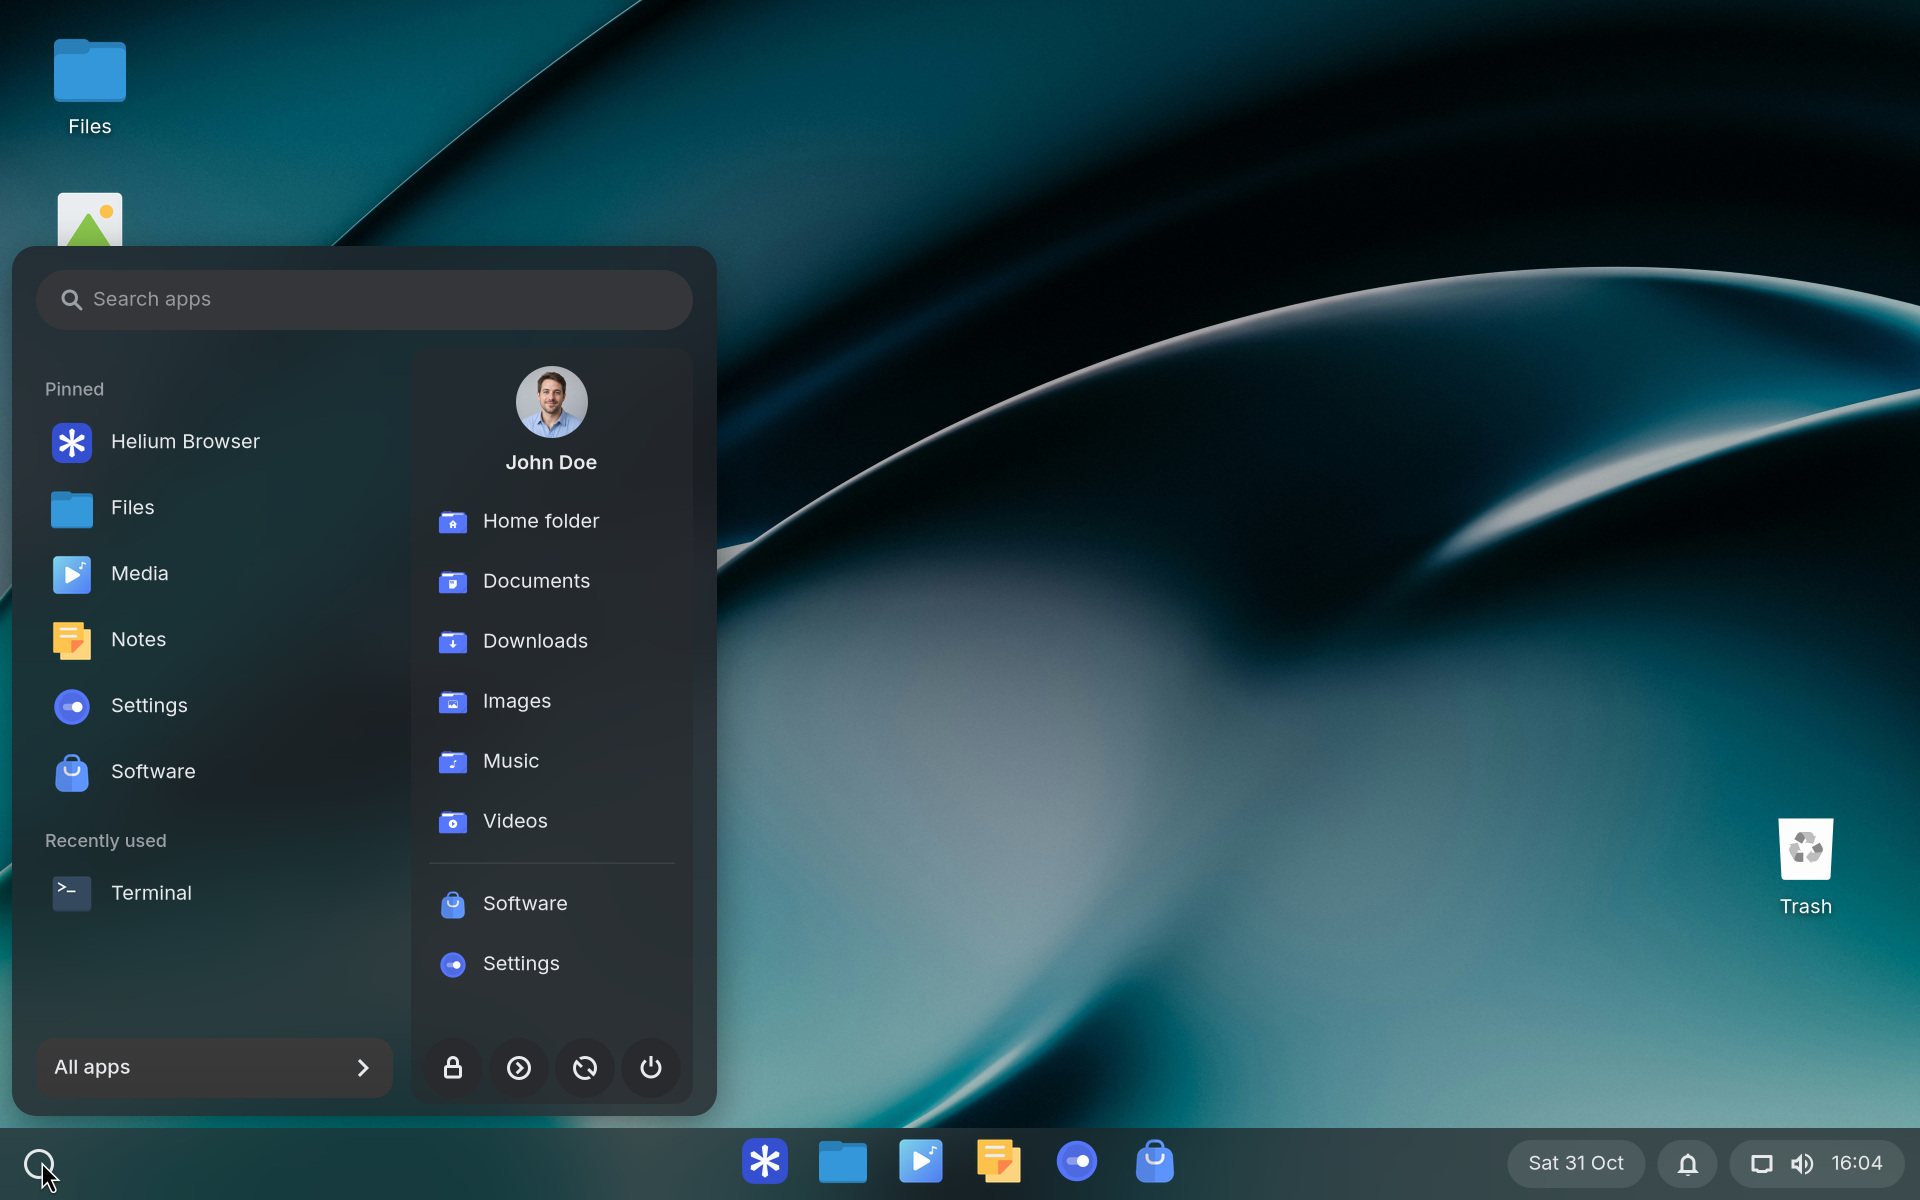Open the Videos folder shortcut
Screen dimensions: 1920x1200
click(552, 822)
